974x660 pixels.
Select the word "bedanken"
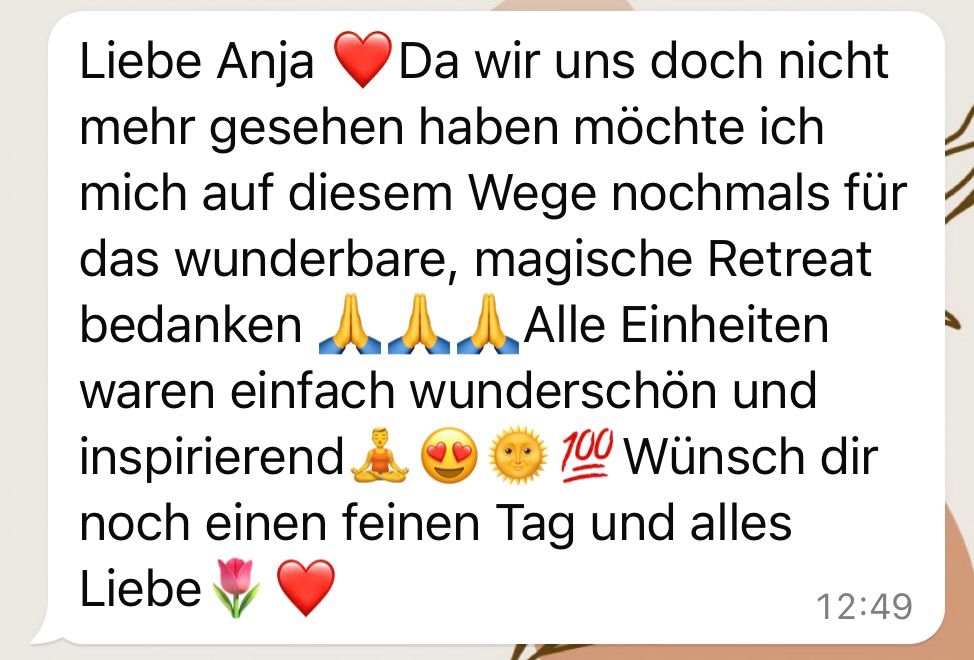(191, 325)
